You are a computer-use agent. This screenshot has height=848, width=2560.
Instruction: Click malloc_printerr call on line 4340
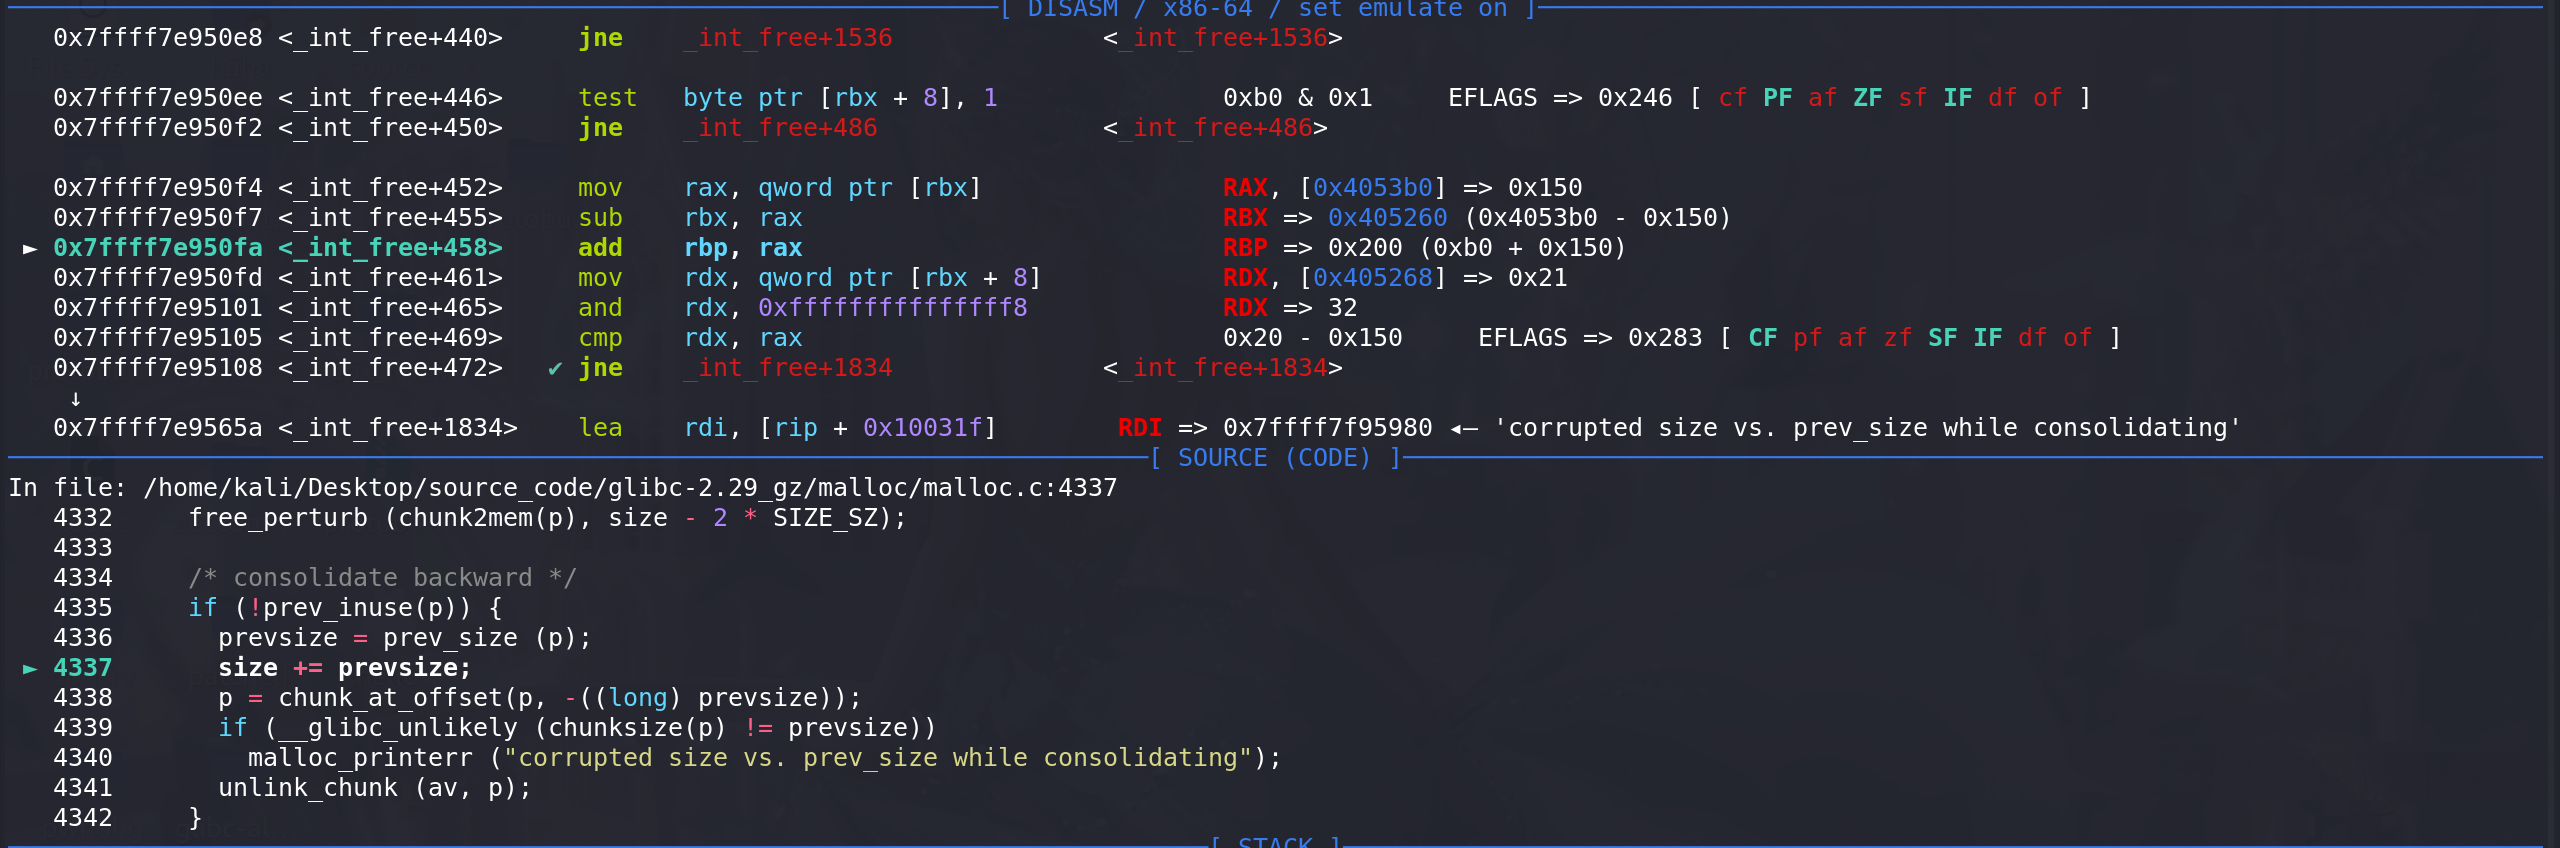pos(765,758)
